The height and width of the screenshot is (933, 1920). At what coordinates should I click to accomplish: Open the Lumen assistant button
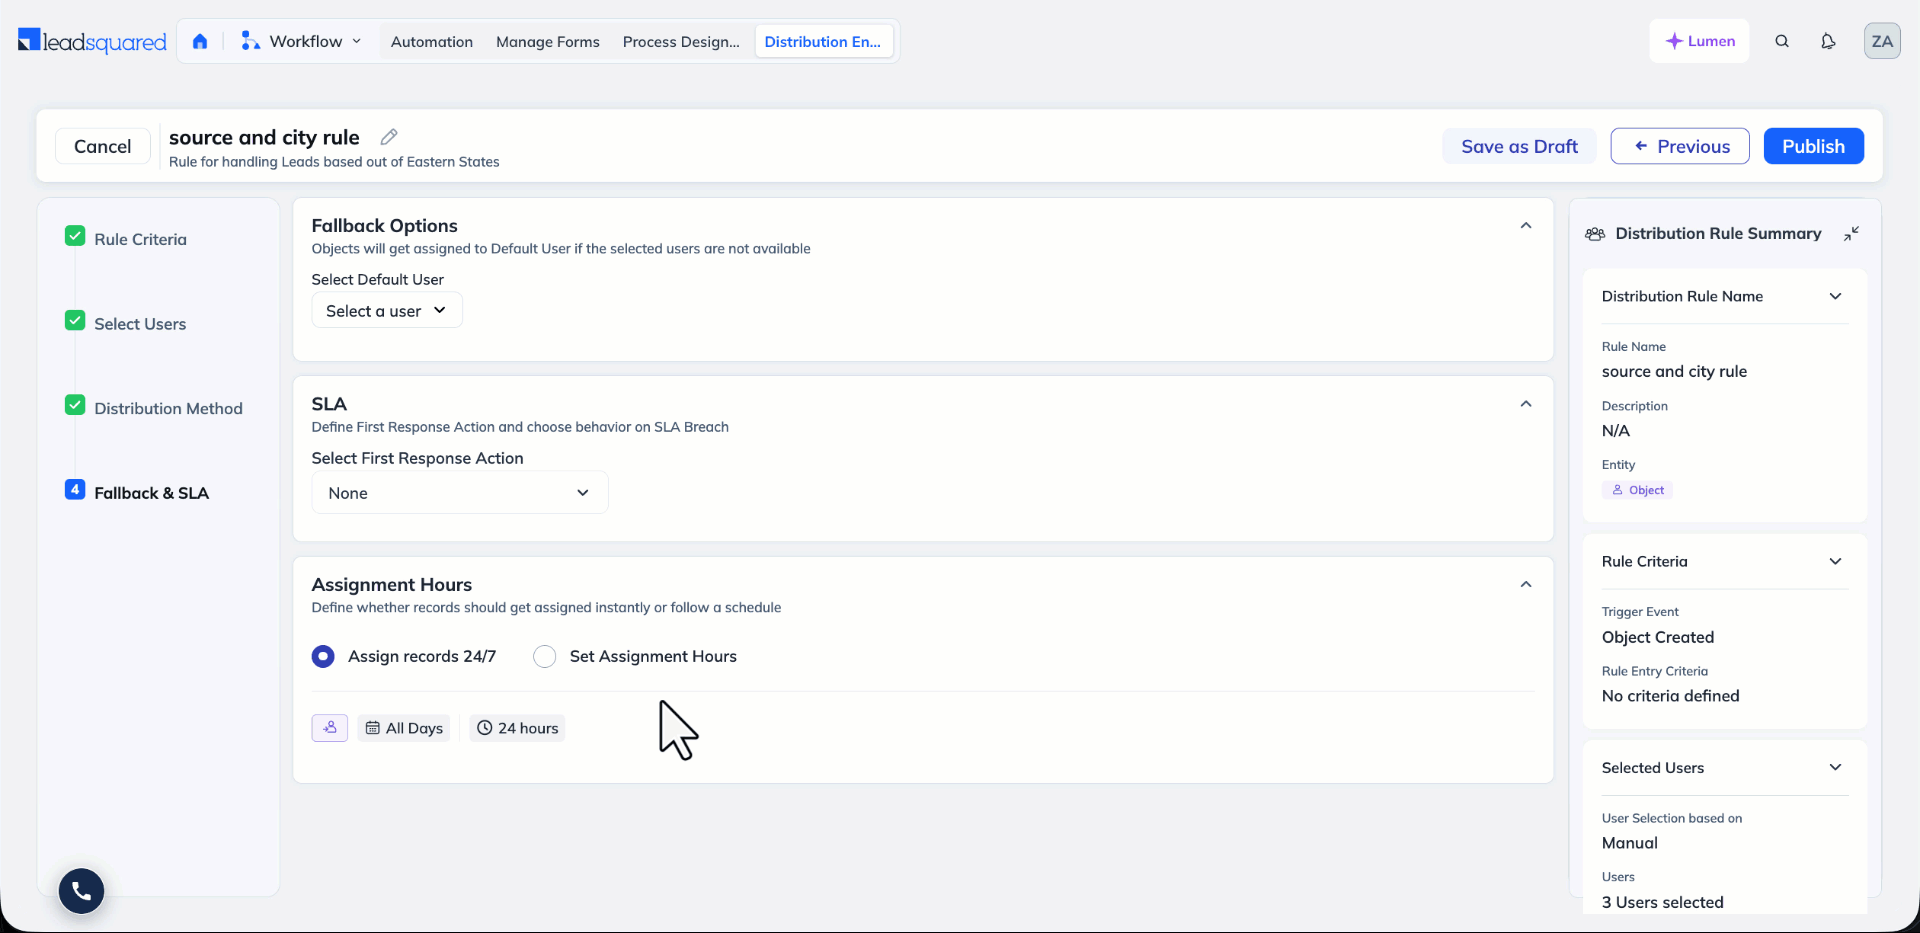pos(1699,41)
